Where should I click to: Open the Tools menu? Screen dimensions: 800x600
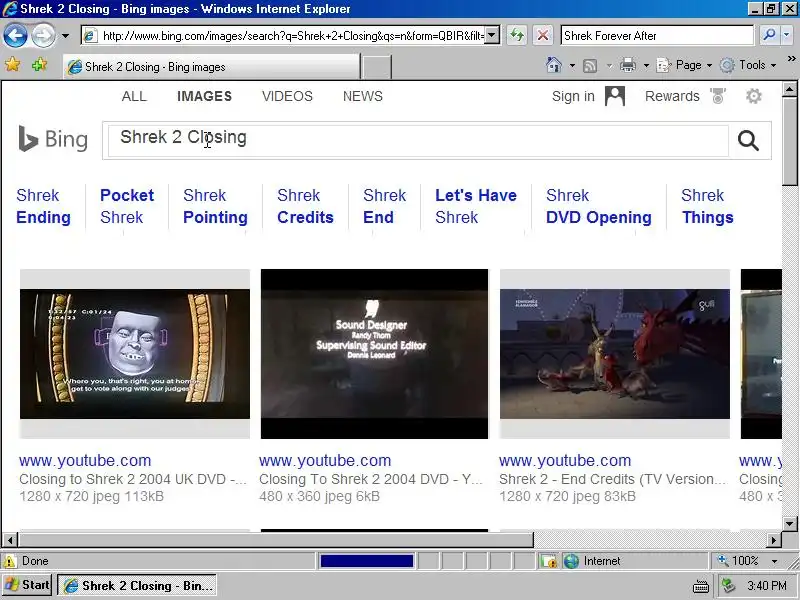click(748, 65)
